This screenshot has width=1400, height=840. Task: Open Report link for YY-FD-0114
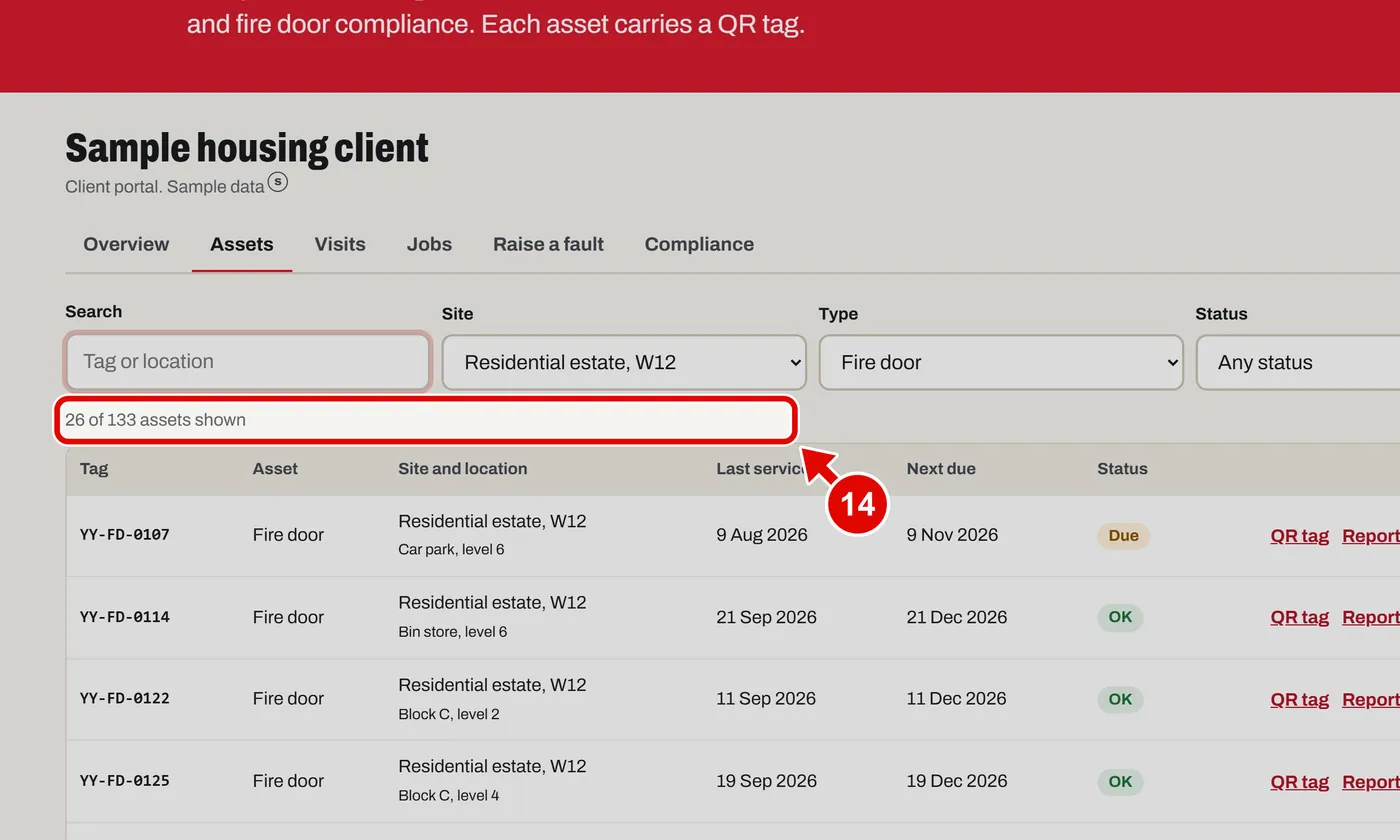click(x=1371, y=617)
